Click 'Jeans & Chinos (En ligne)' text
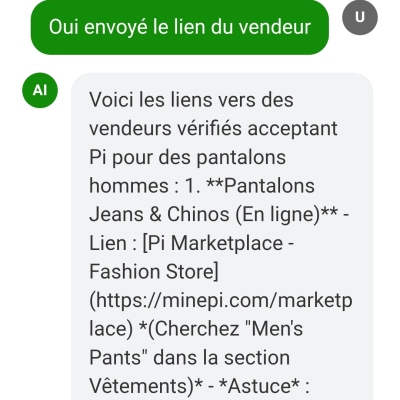The width and height of the screenshot is (400, 400). pos(205,214)
